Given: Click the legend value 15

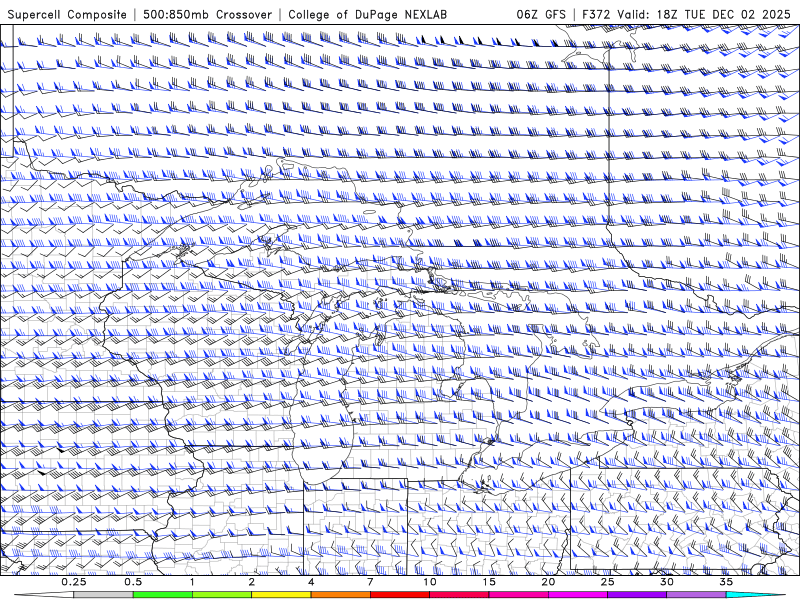Looking at the screenshot, I should tap(489, 582).
